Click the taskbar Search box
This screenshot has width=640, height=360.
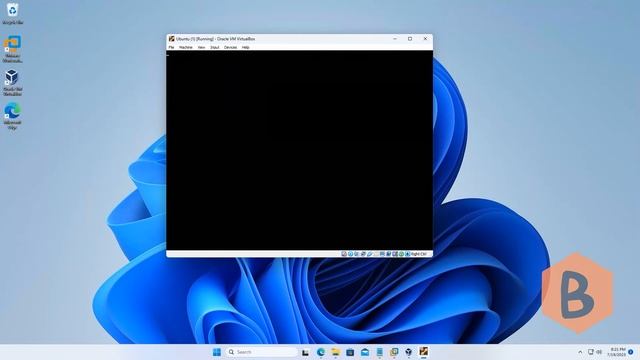pos(262,352)
